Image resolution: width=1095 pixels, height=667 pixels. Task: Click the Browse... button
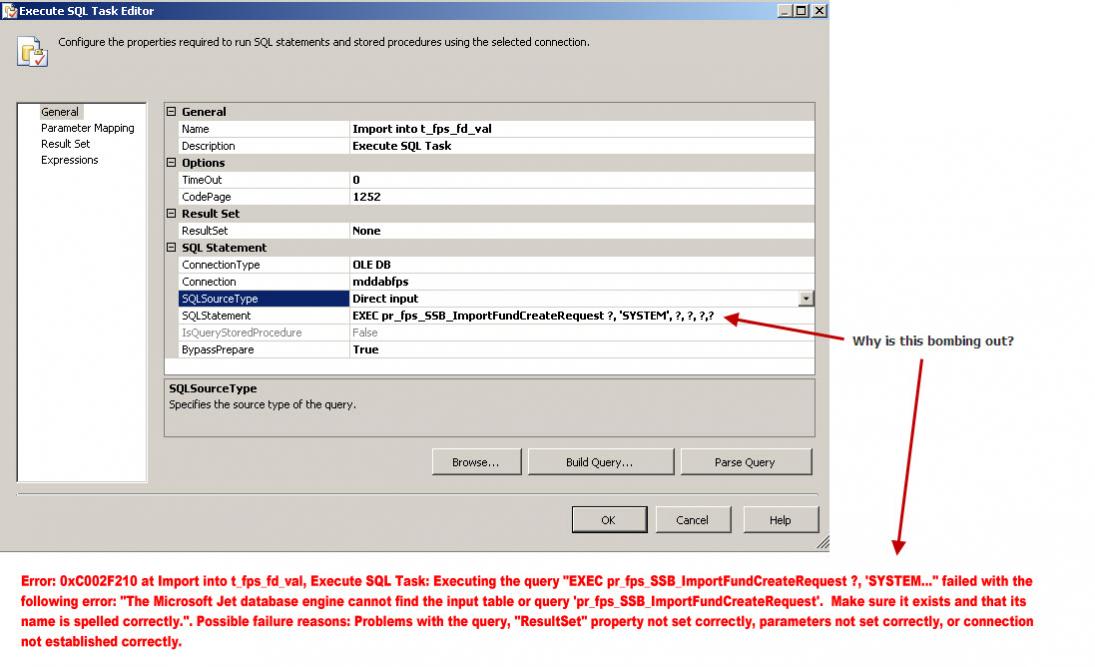coord(476,462)
